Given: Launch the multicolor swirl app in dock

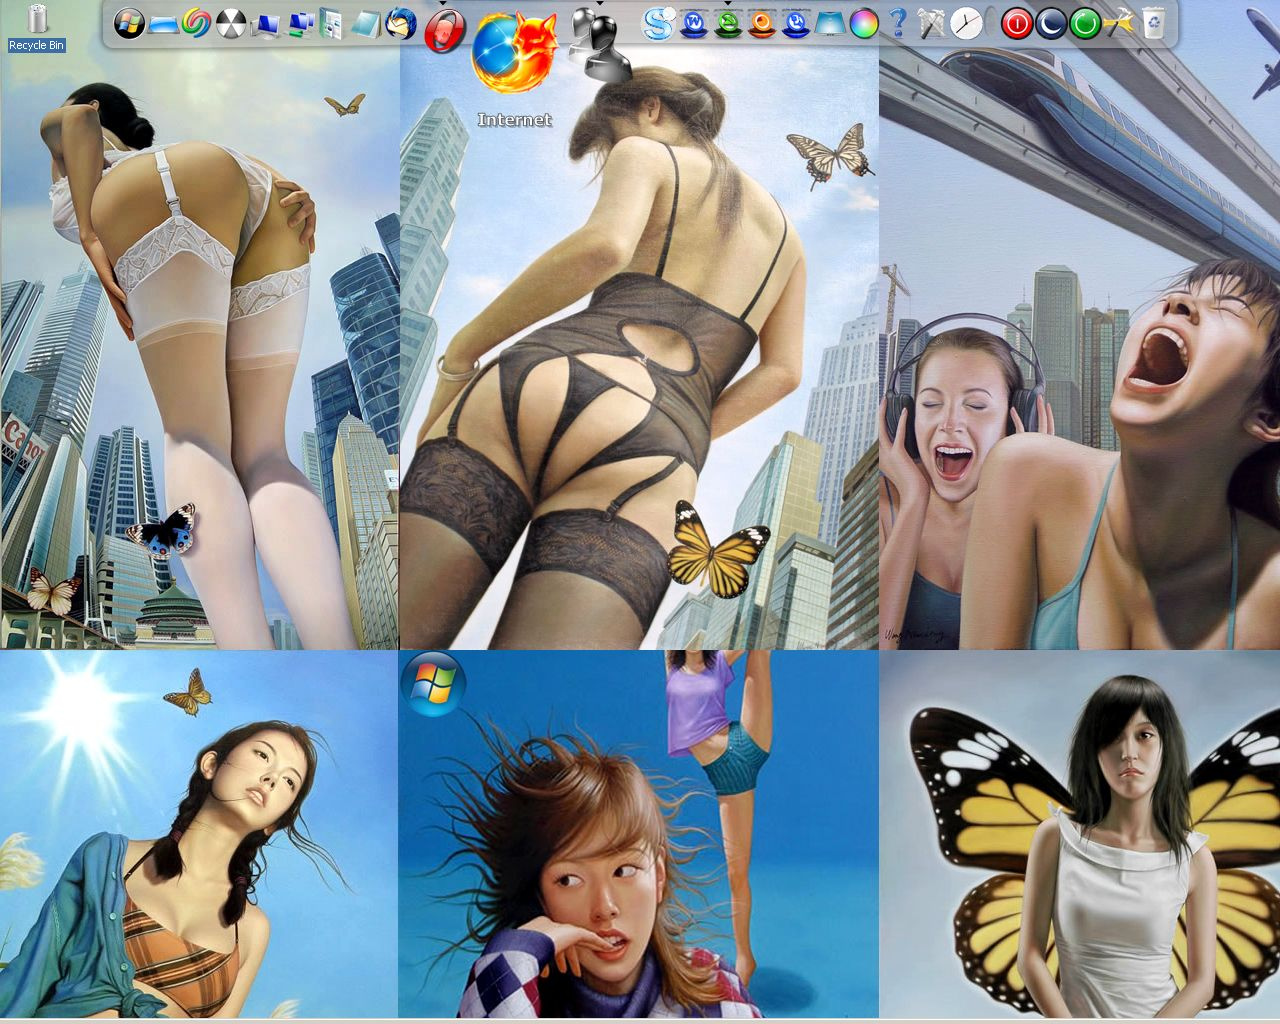Looking at the screenshot, I should pos(197,23).
